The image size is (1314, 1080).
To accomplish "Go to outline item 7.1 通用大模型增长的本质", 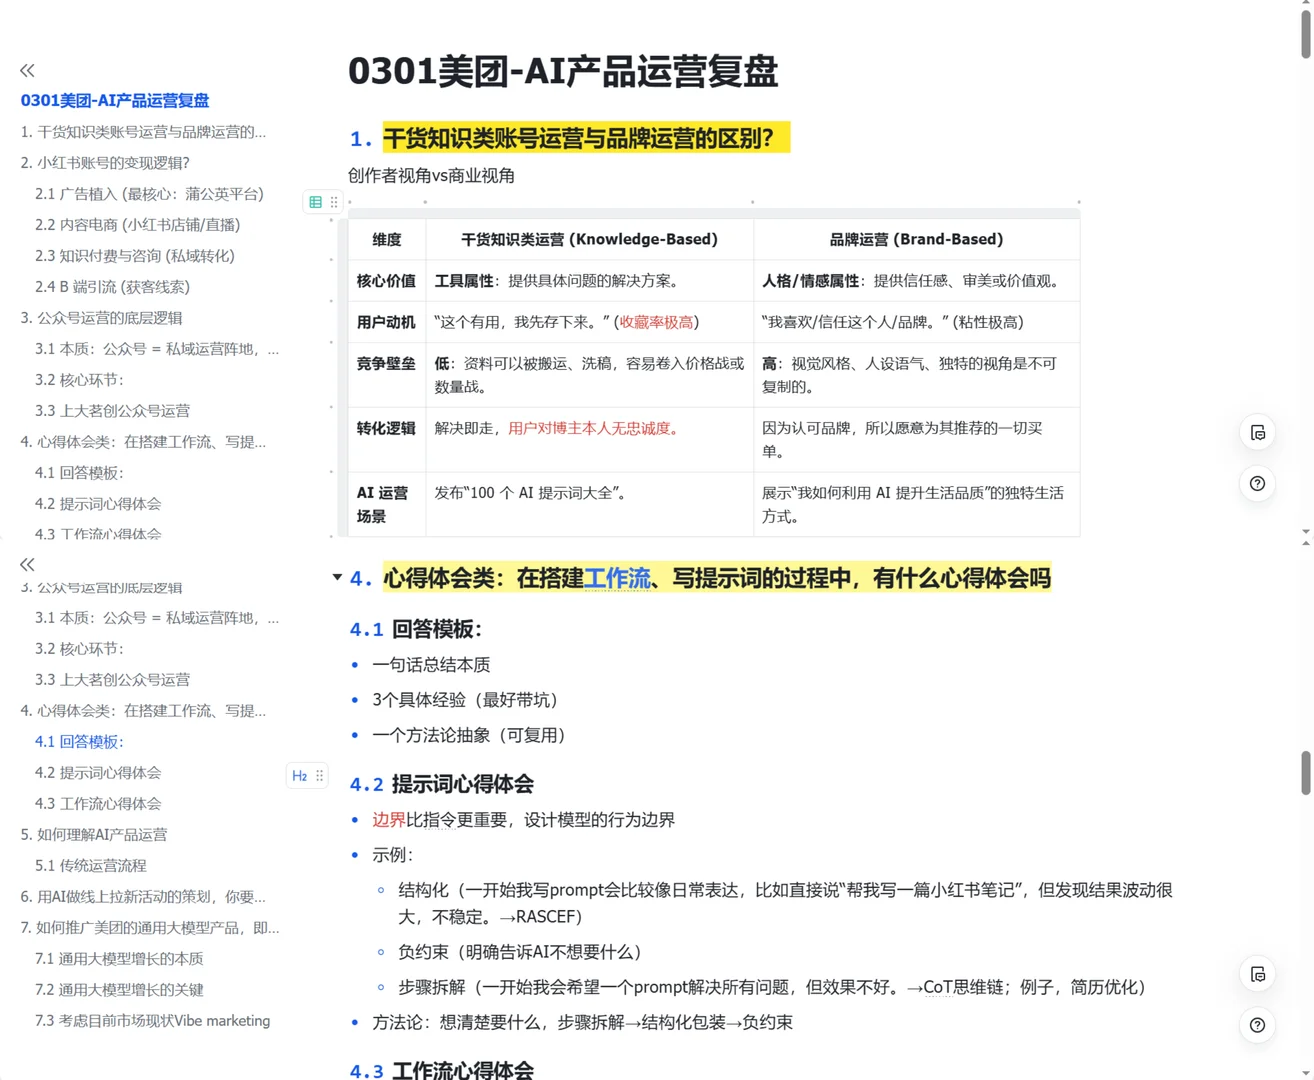I will tap(119, 958).
